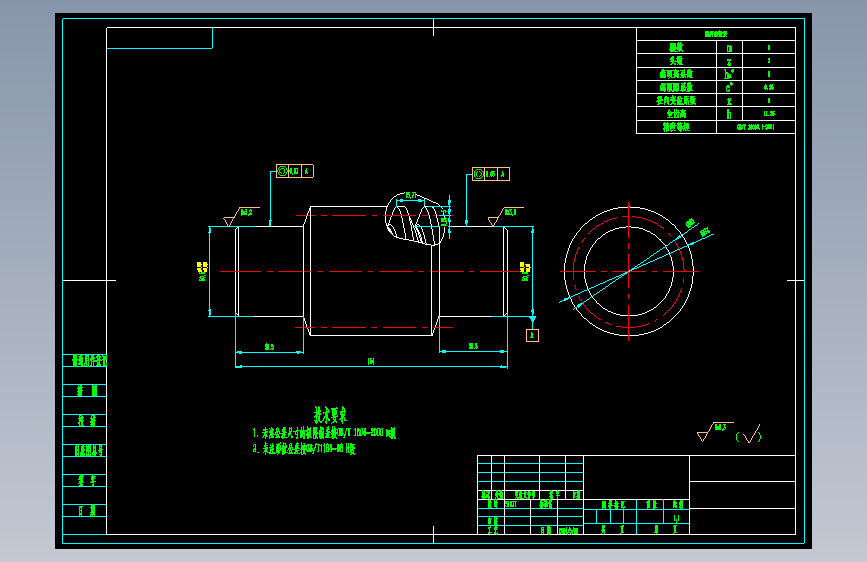The image size is (867, 562).
Task: Click the 日期 cell in left margin strip
Action: [x=85, y=511]
